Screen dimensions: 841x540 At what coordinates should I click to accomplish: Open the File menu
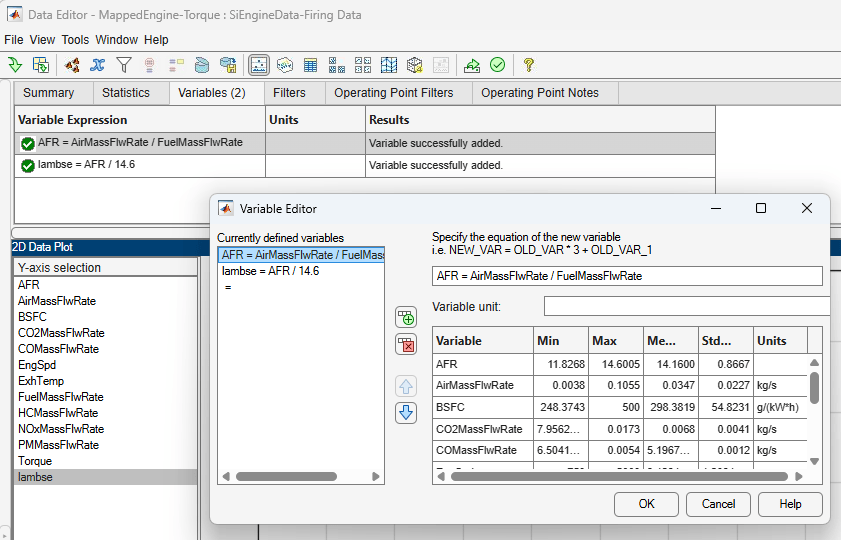point(13,40)
